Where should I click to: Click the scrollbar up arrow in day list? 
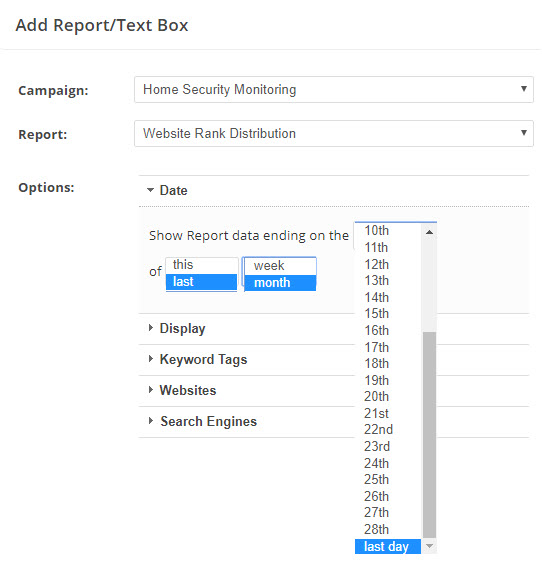[x=429, y=232]
